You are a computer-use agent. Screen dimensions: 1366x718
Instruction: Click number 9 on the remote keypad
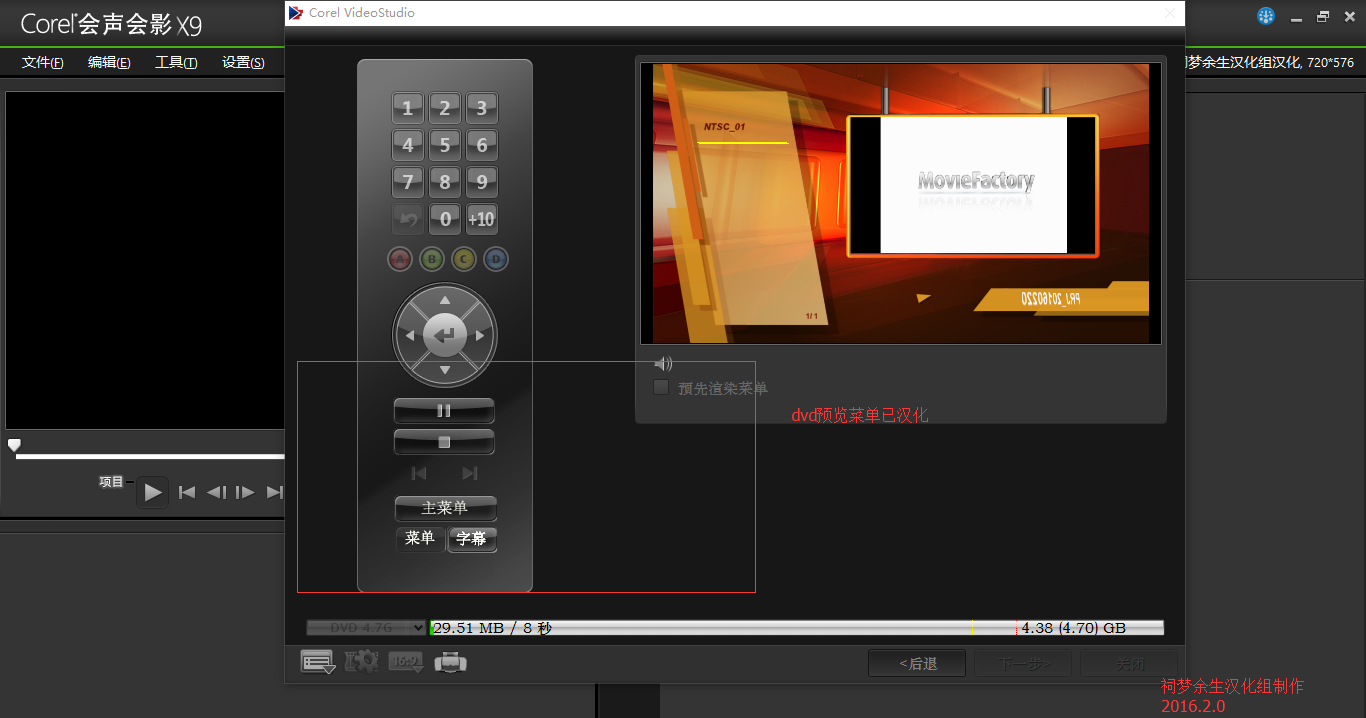point(481,183)
